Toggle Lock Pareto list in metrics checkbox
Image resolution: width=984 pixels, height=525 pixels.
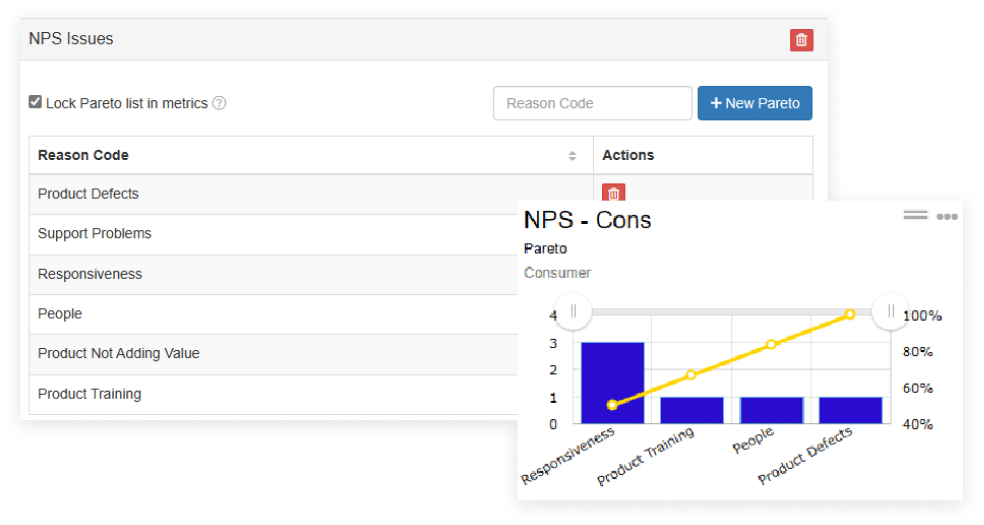[36, 102]
